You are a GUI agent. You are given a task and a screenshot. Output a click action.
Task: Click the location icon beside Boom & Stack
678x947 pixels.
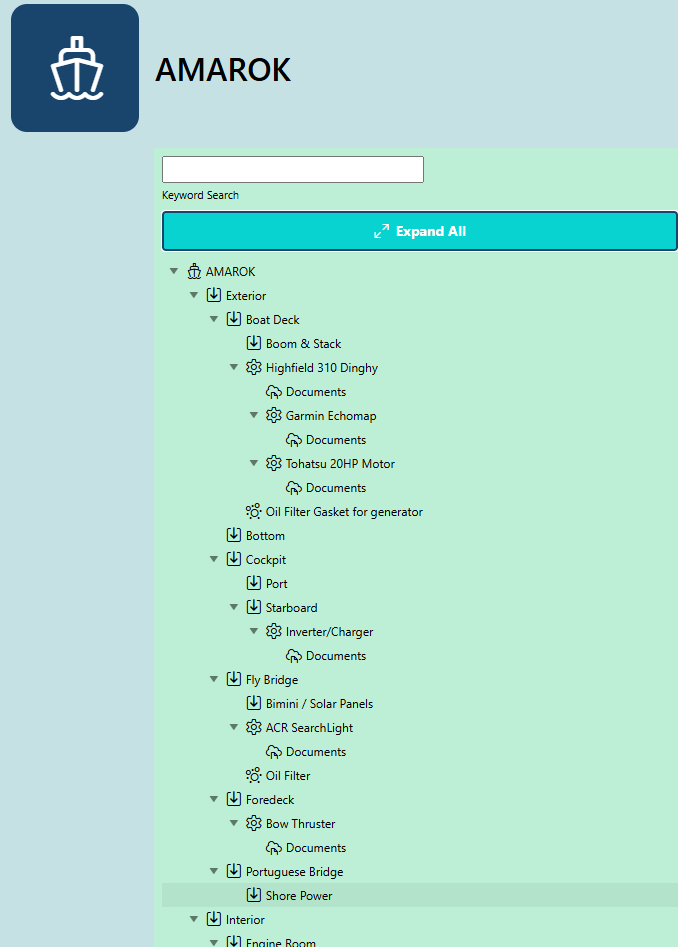254,344
